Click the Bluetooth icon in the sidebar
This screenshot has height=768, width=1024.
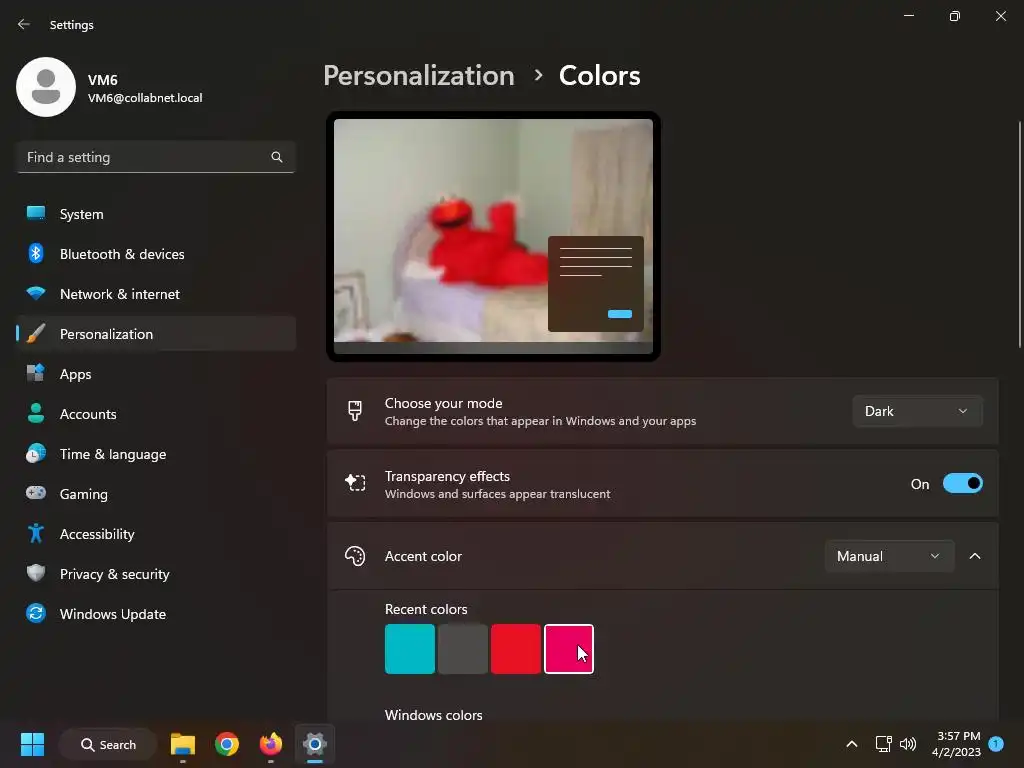pyautogui.click(x=36, y=253)
